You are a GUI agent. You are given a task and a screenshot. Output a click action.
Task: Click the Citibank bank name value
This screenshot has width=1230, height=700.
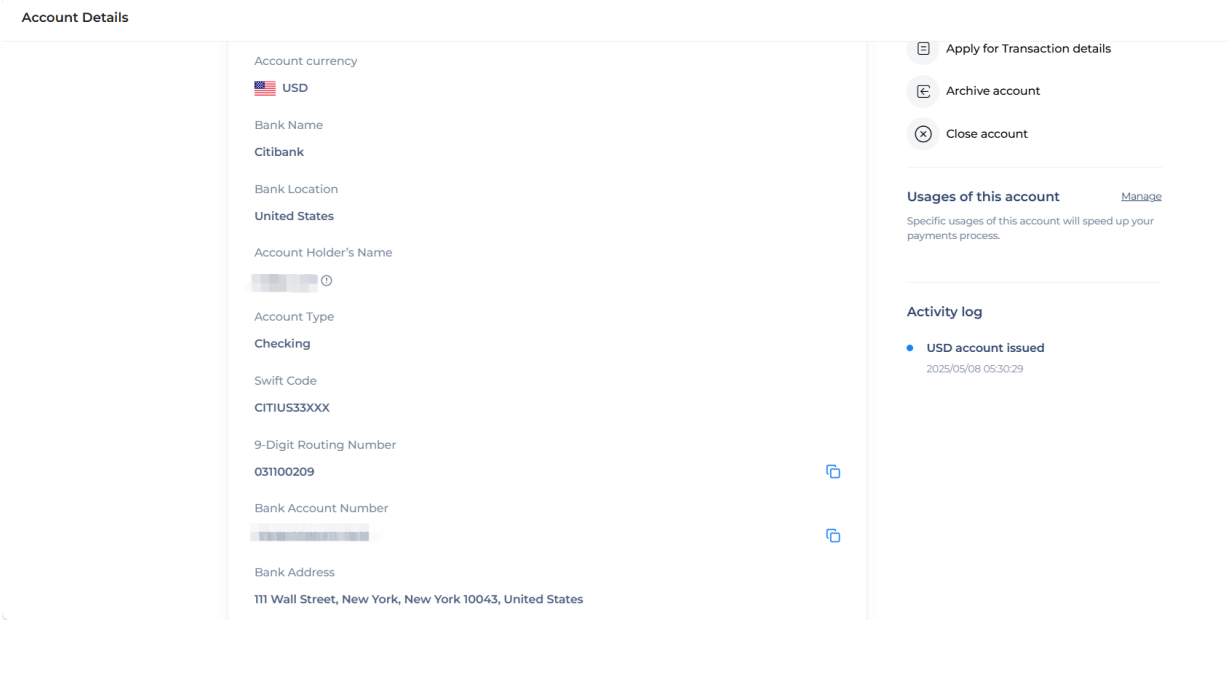click(279, 152)
